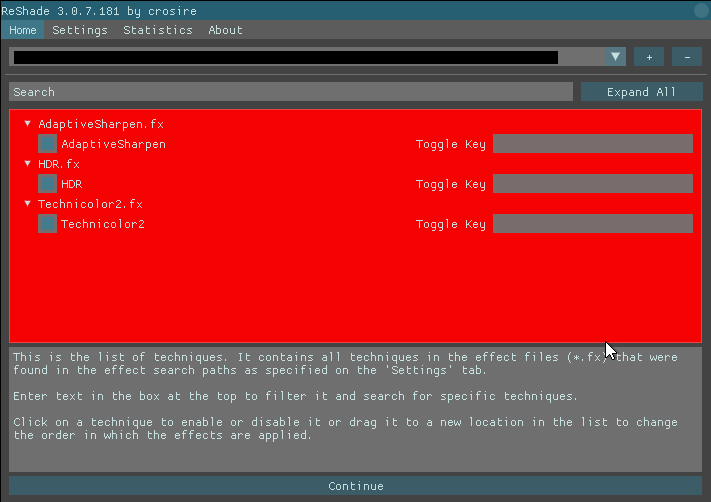Click the Continue button
The width and height of the screenshot is (711, 502).
coord(356,486)
